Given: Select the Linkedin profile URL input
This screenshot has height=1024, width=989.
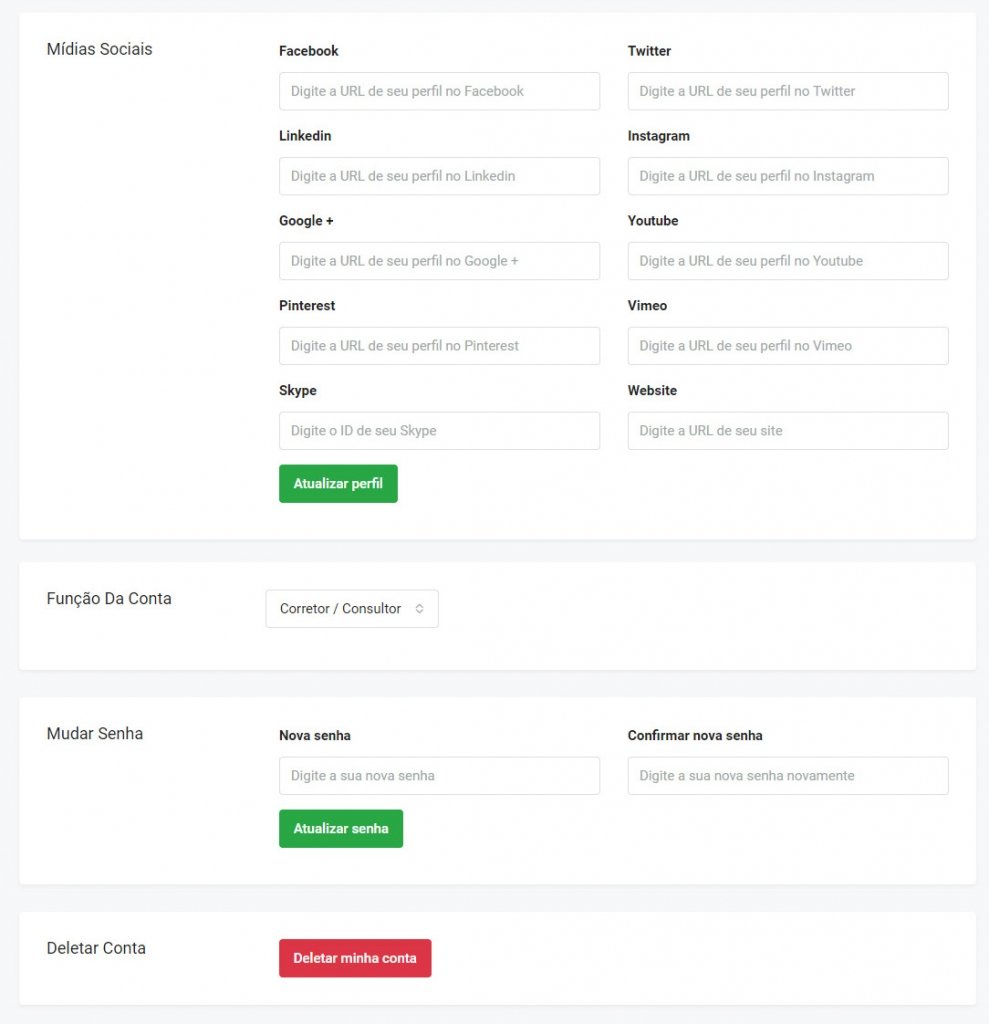Looking at the screenshot, I should click(438, 176).
